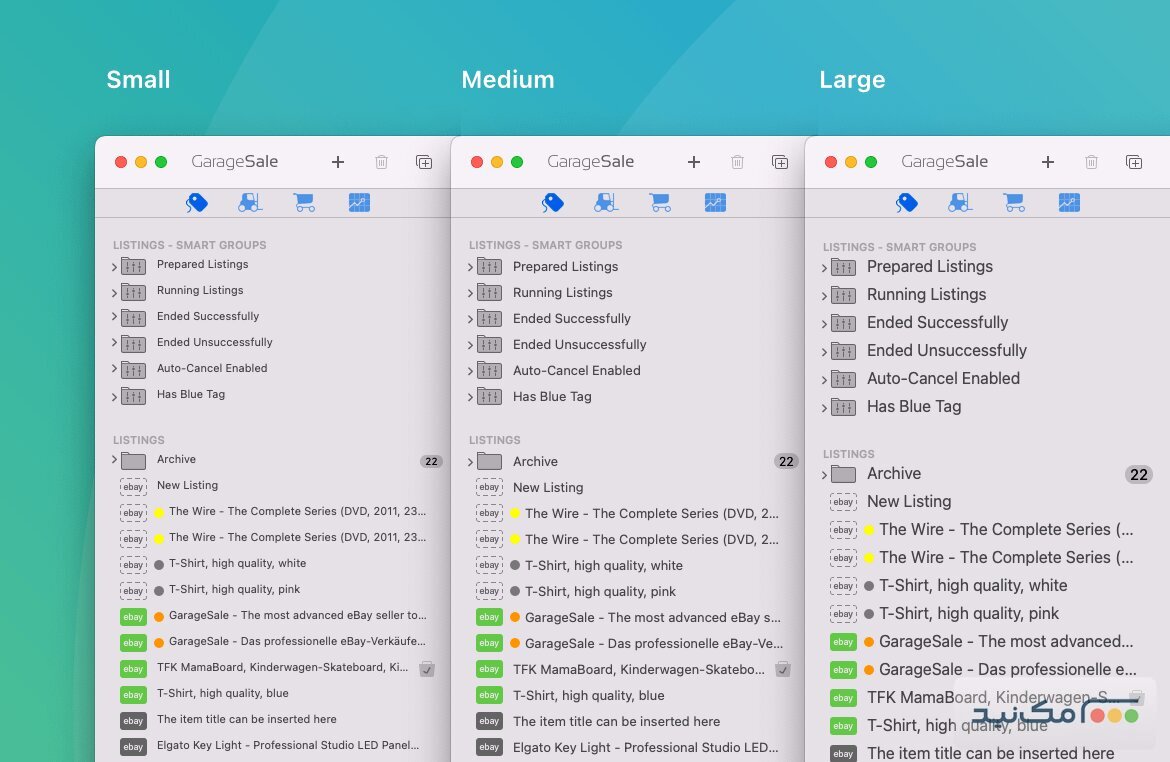Click the trash icon in Medium window toolbar

[737, 162]
